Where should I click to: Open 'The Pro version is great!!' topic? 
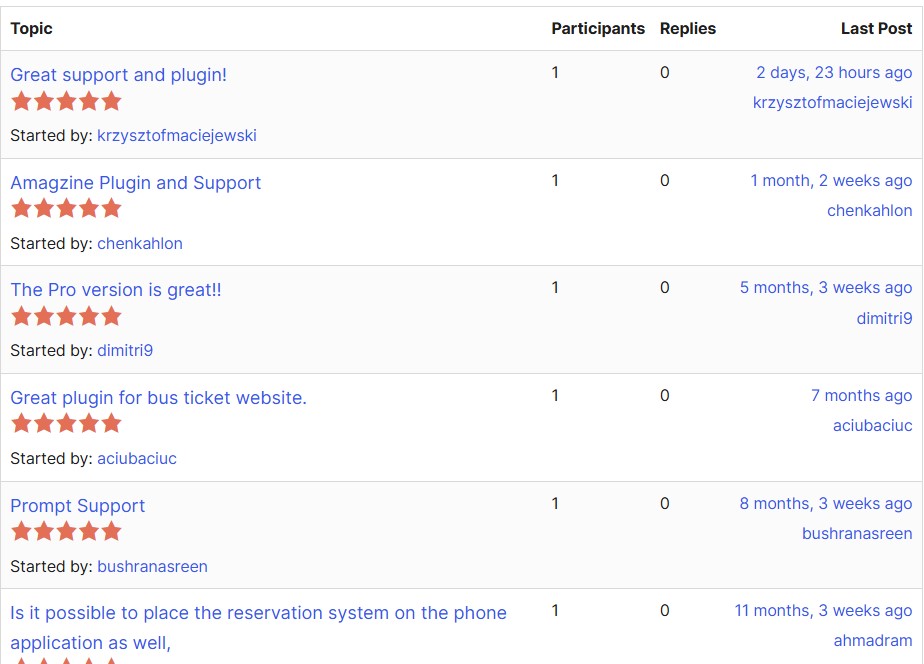point(116,290)
